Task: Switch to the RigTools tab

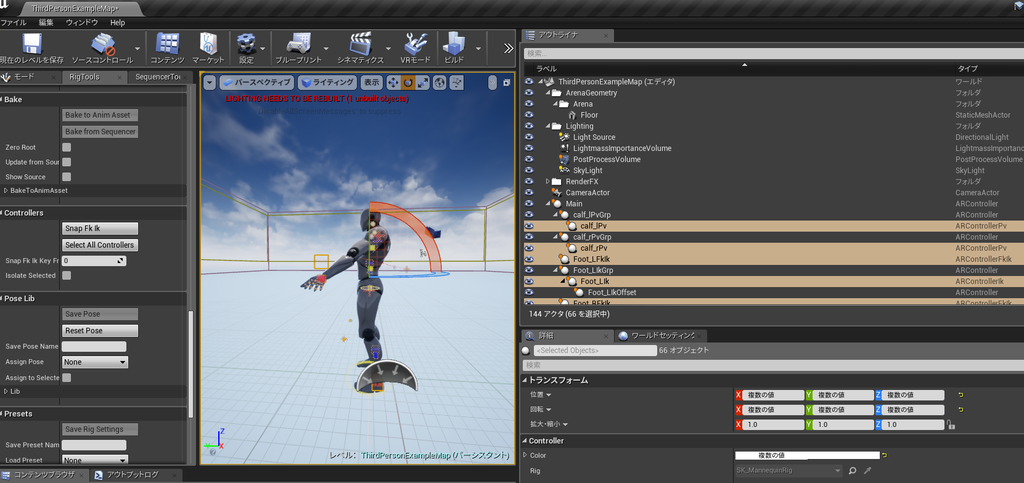Action: pos(84,77)
